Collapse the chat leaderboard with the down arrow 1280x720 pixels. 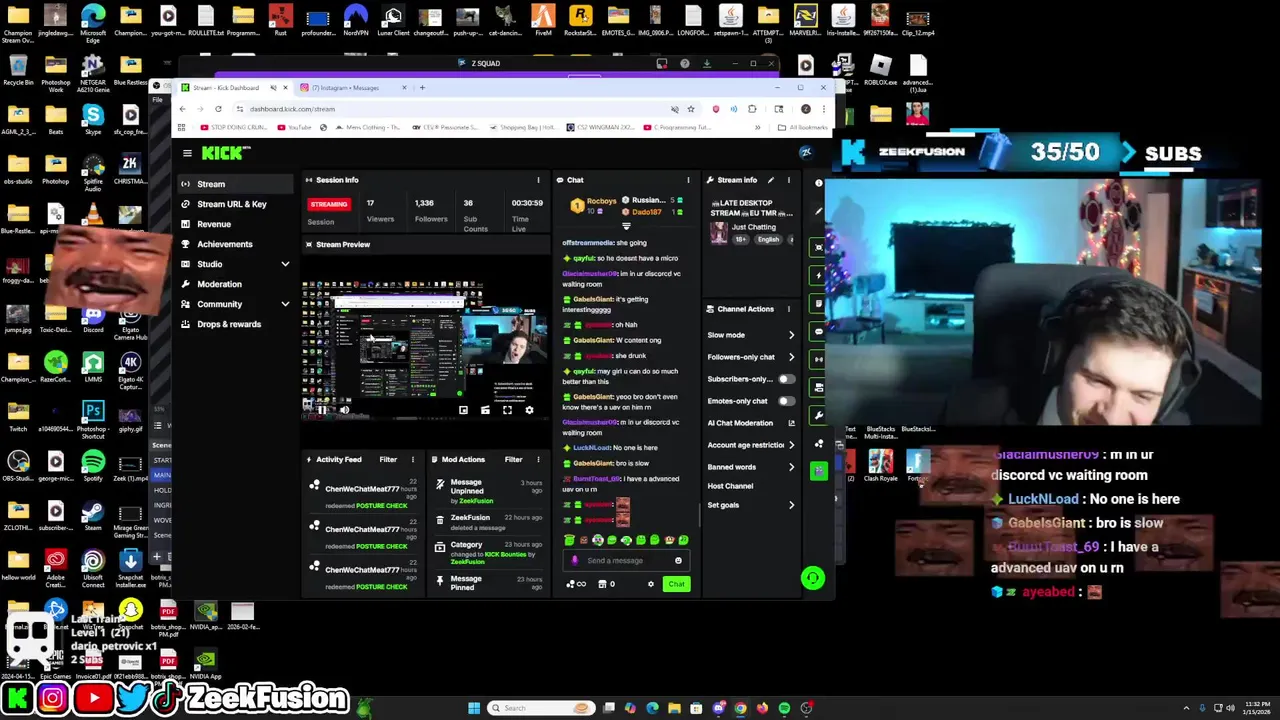626,226
